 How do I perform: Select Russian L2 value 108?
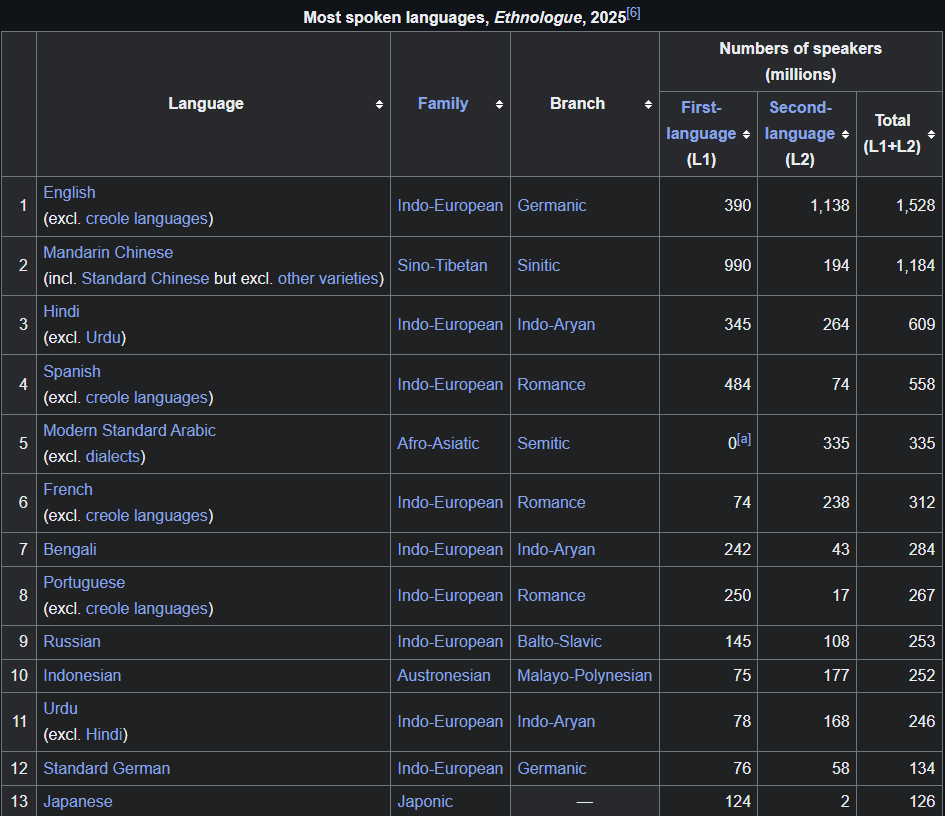[x=836, y=641]
